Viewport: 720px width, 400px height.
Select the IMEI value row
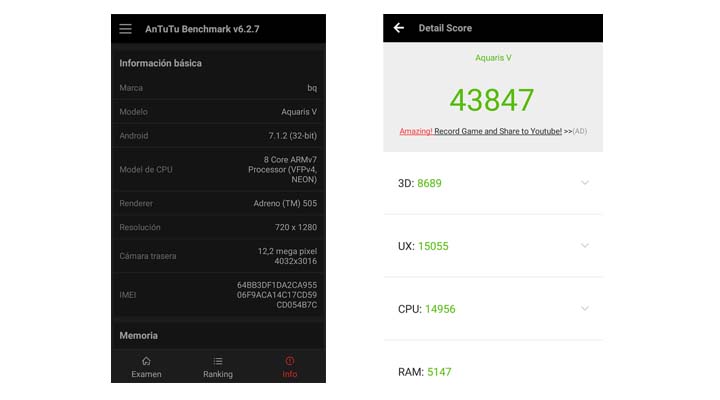[218, 295]
